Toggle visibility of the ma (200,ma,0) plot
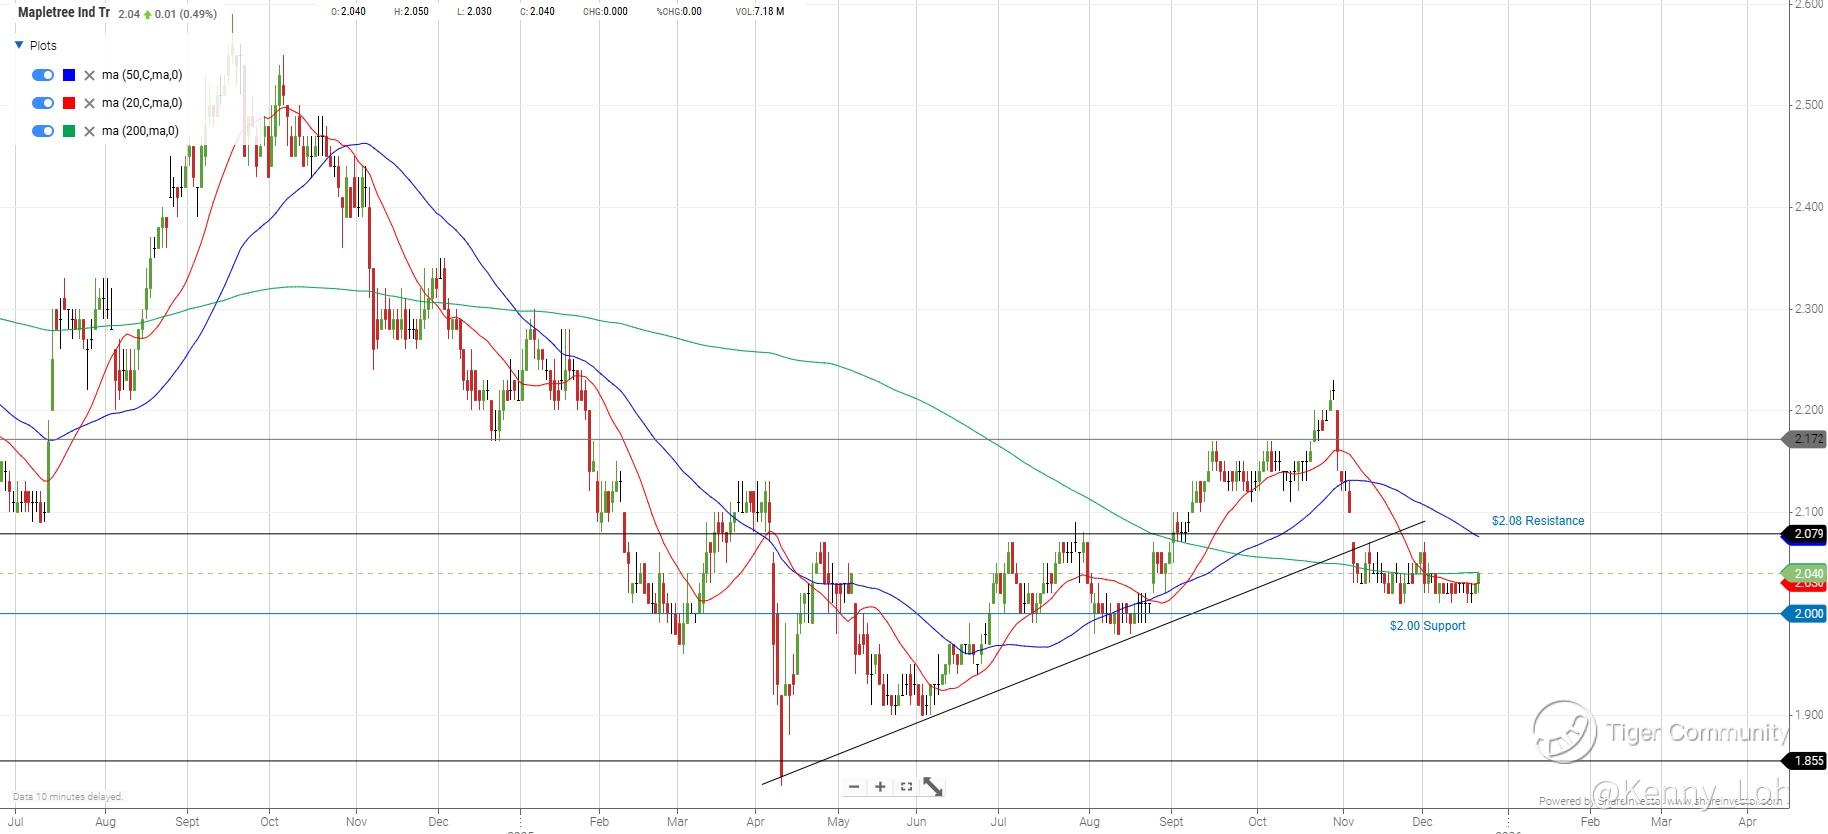Image resolution: width=1828 pixels, height=834 pixels. (43, 131)
